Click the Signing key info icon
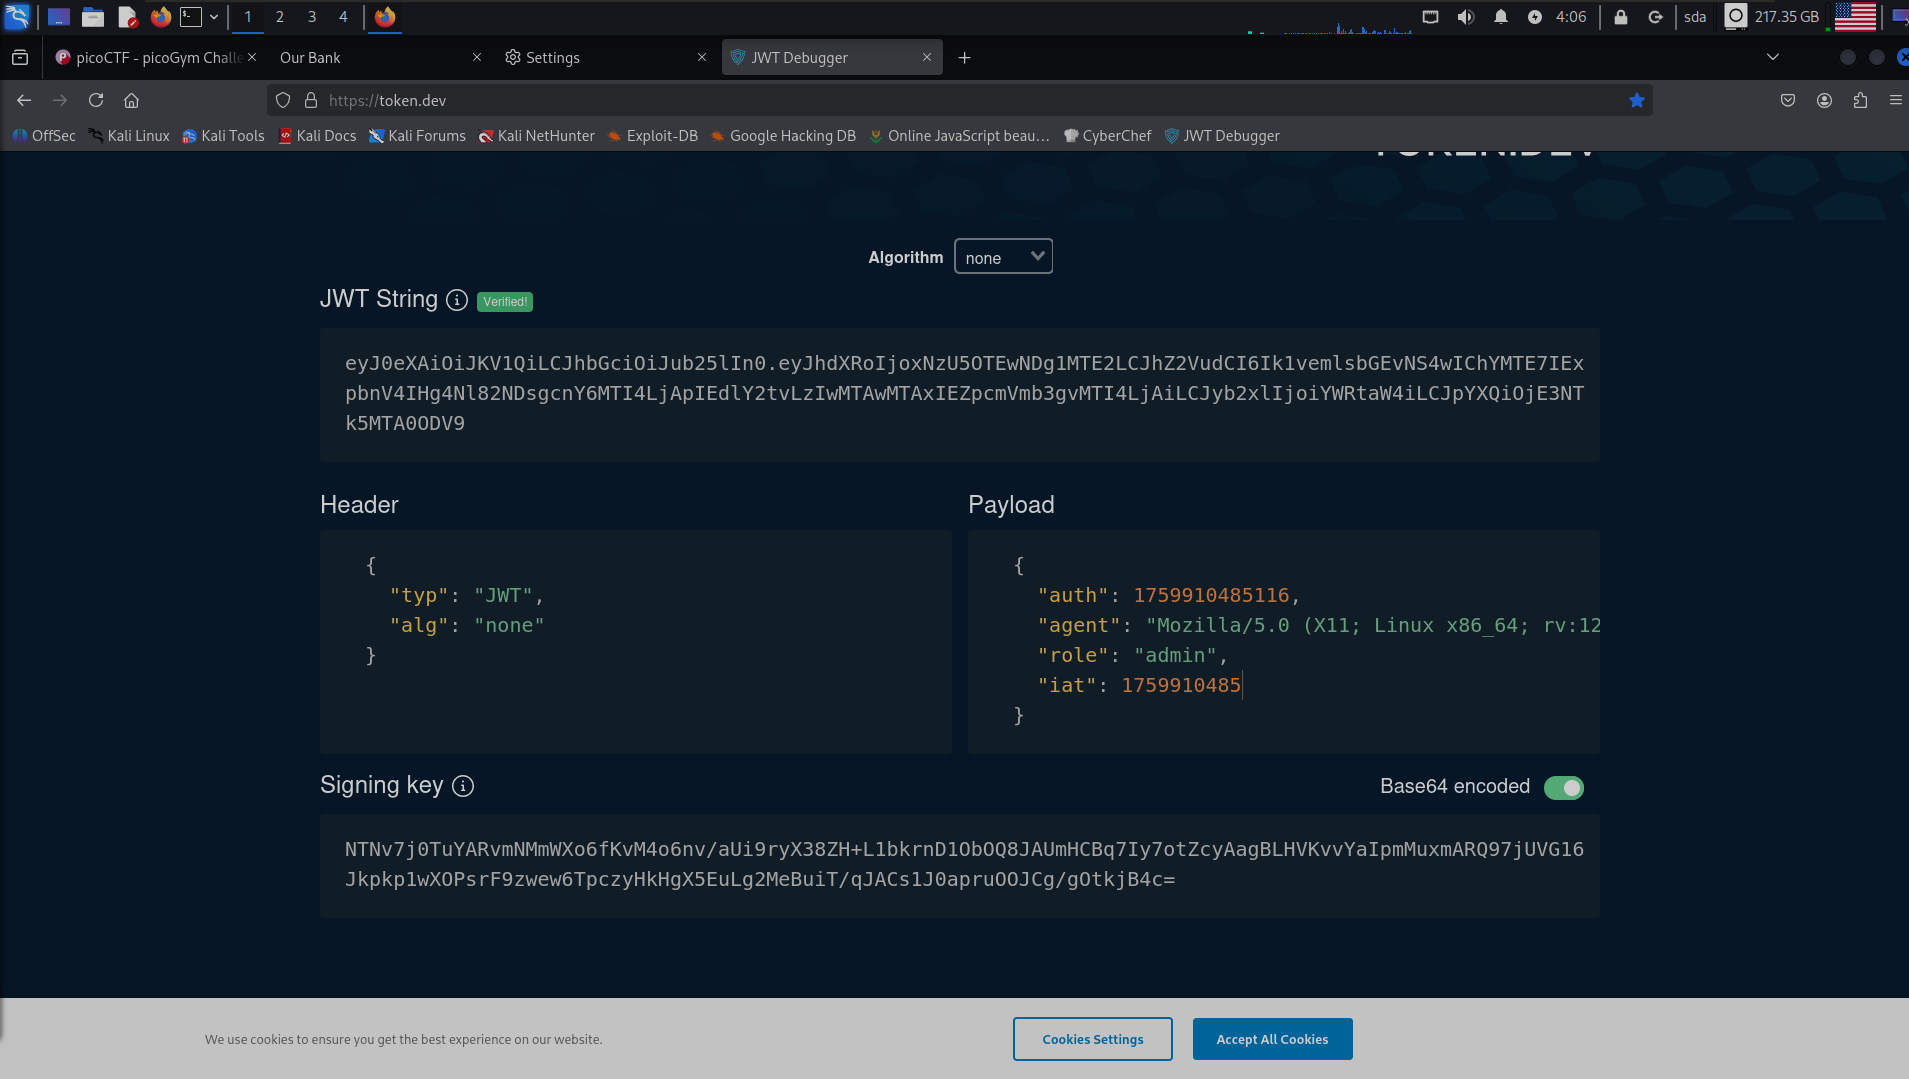This screenshot has height=1079, width=1909. click(x=463, y=786)
